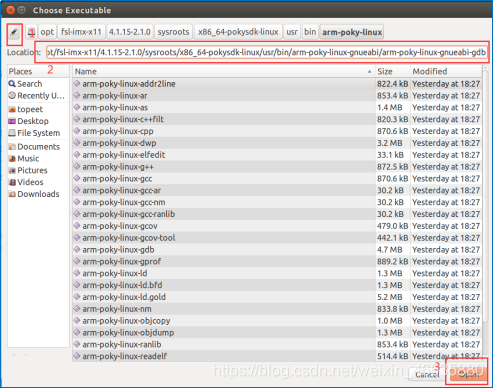Select the arm-poky-linux-ld file name
494x389 pixels.
(x=115, y=273)
